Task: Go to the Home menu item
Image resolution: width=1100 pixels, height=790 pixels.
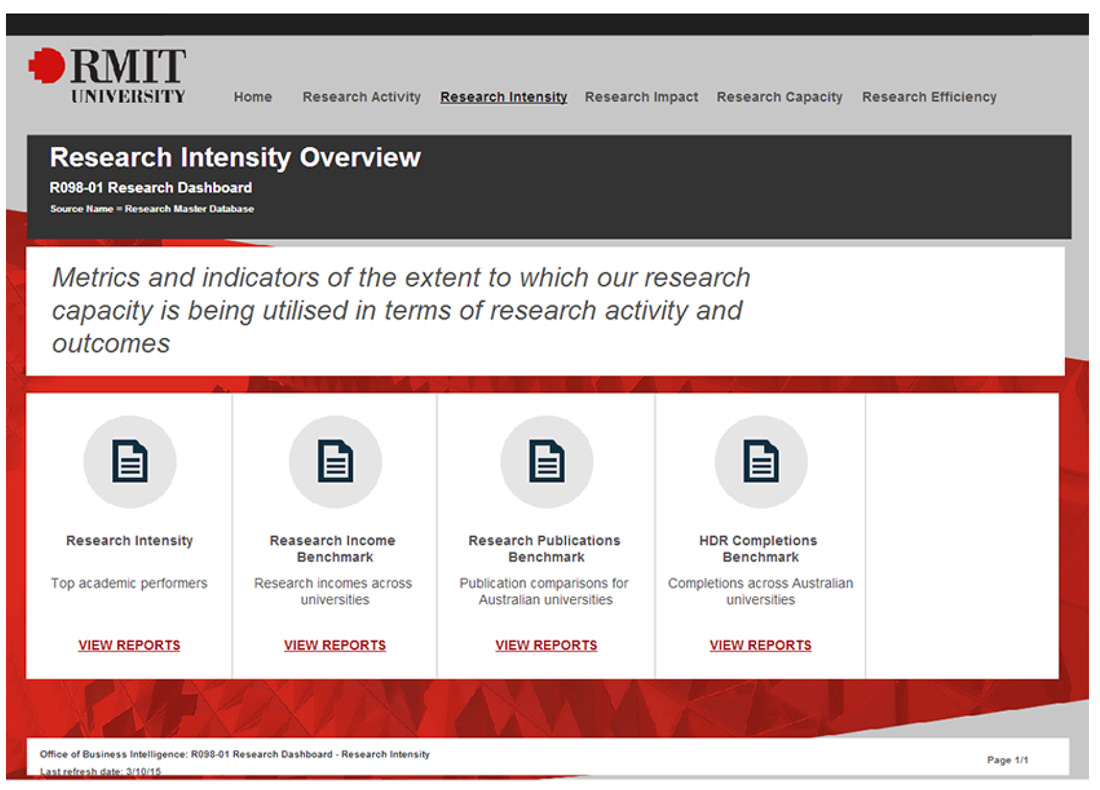Action: click(253, 97)
